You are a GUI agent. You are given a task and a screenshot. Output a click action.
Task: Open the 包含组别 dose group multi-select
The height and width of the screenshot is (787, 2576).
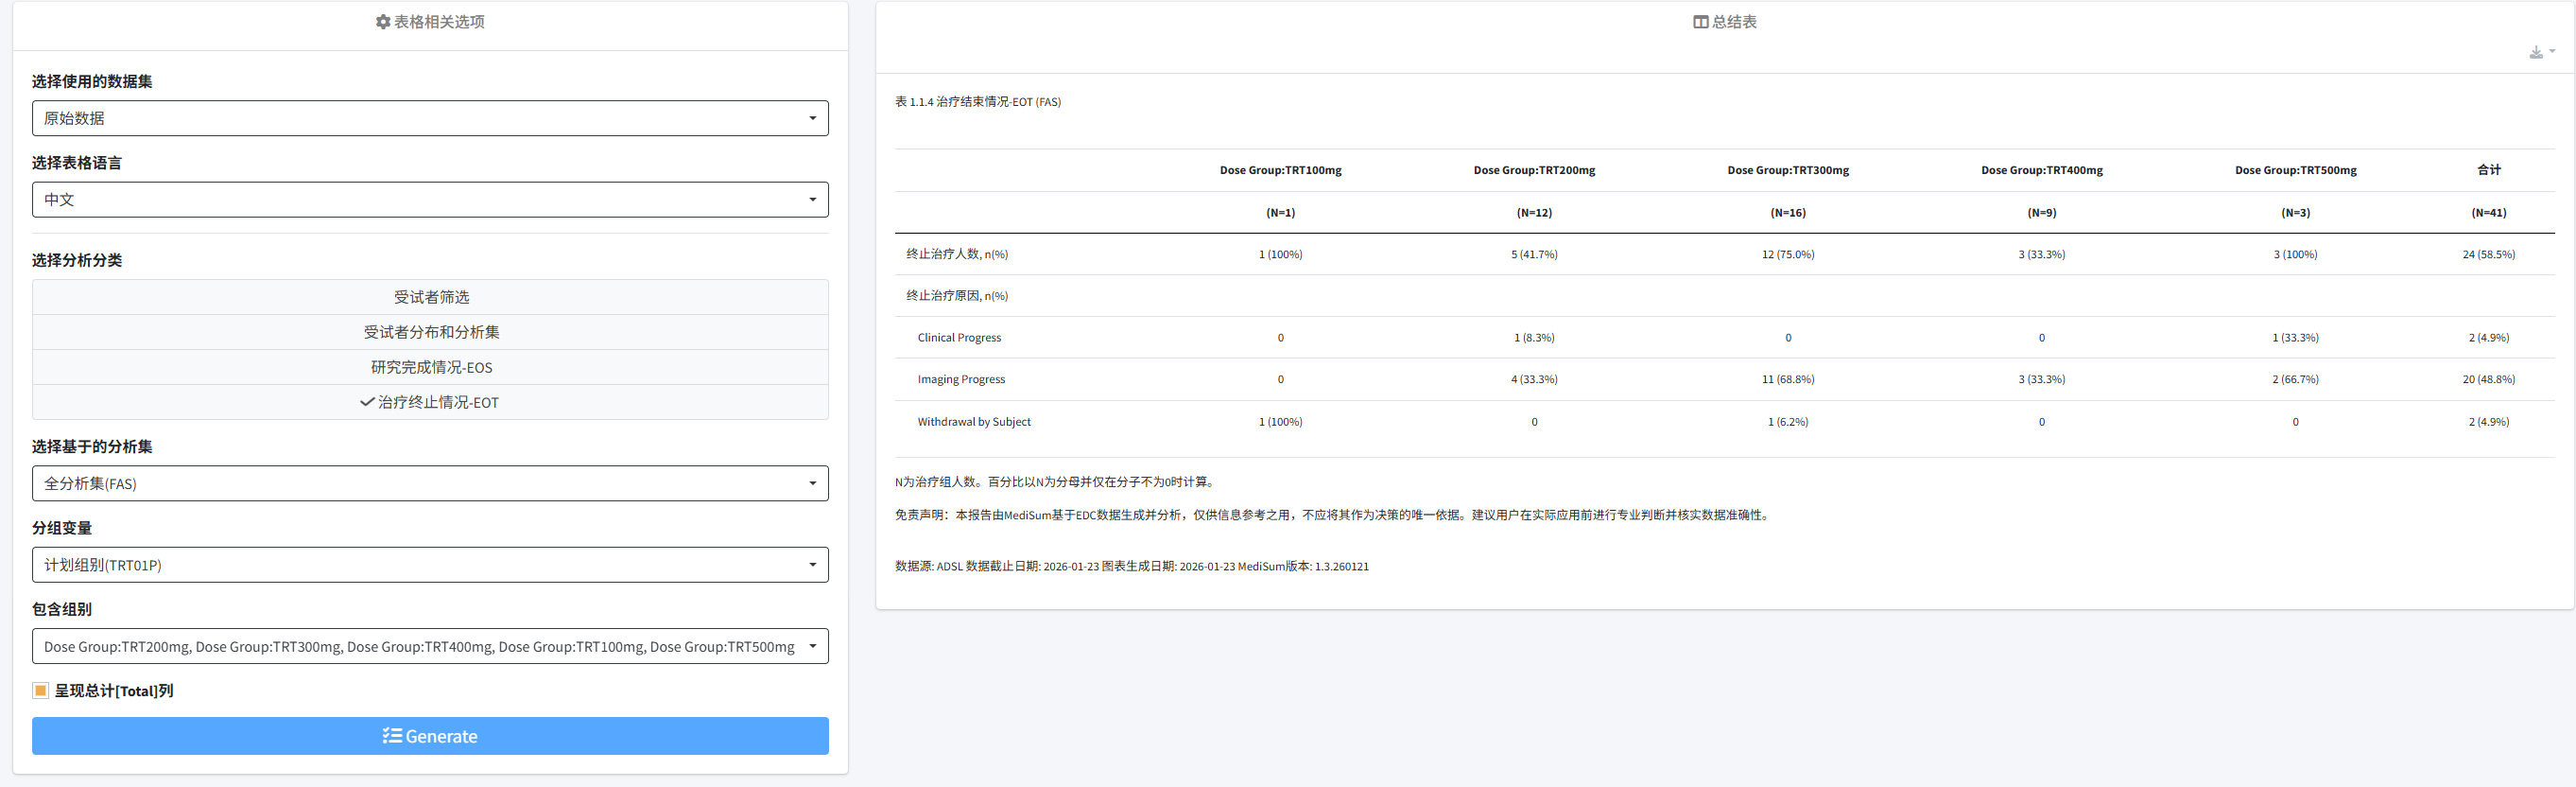(x=430, y=647)
